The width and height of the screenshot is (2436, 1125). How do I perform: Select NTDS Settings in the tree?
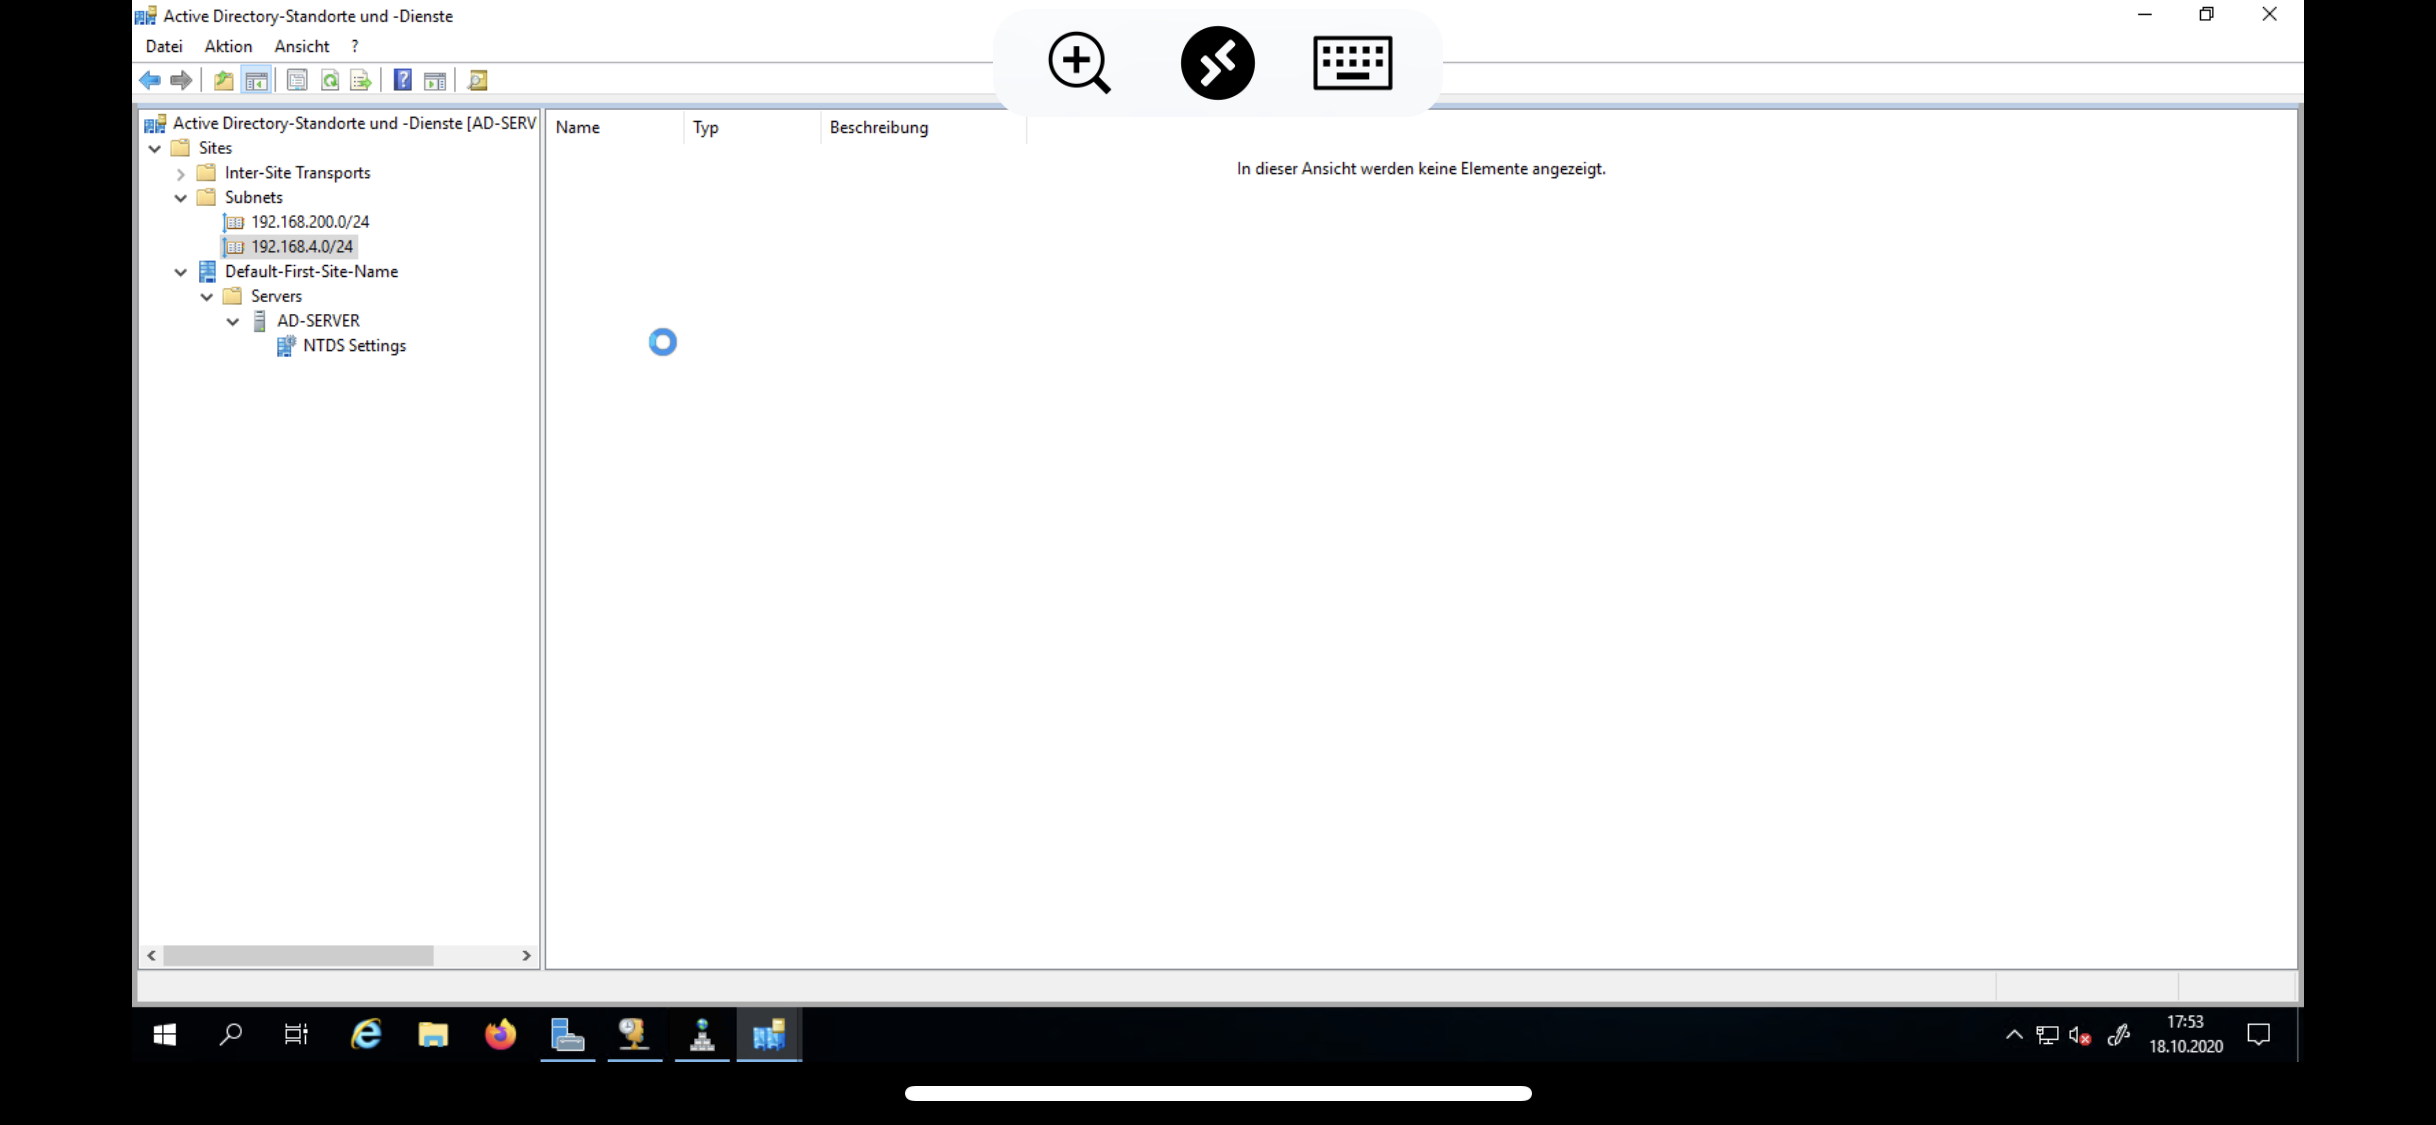click(354, 346)
